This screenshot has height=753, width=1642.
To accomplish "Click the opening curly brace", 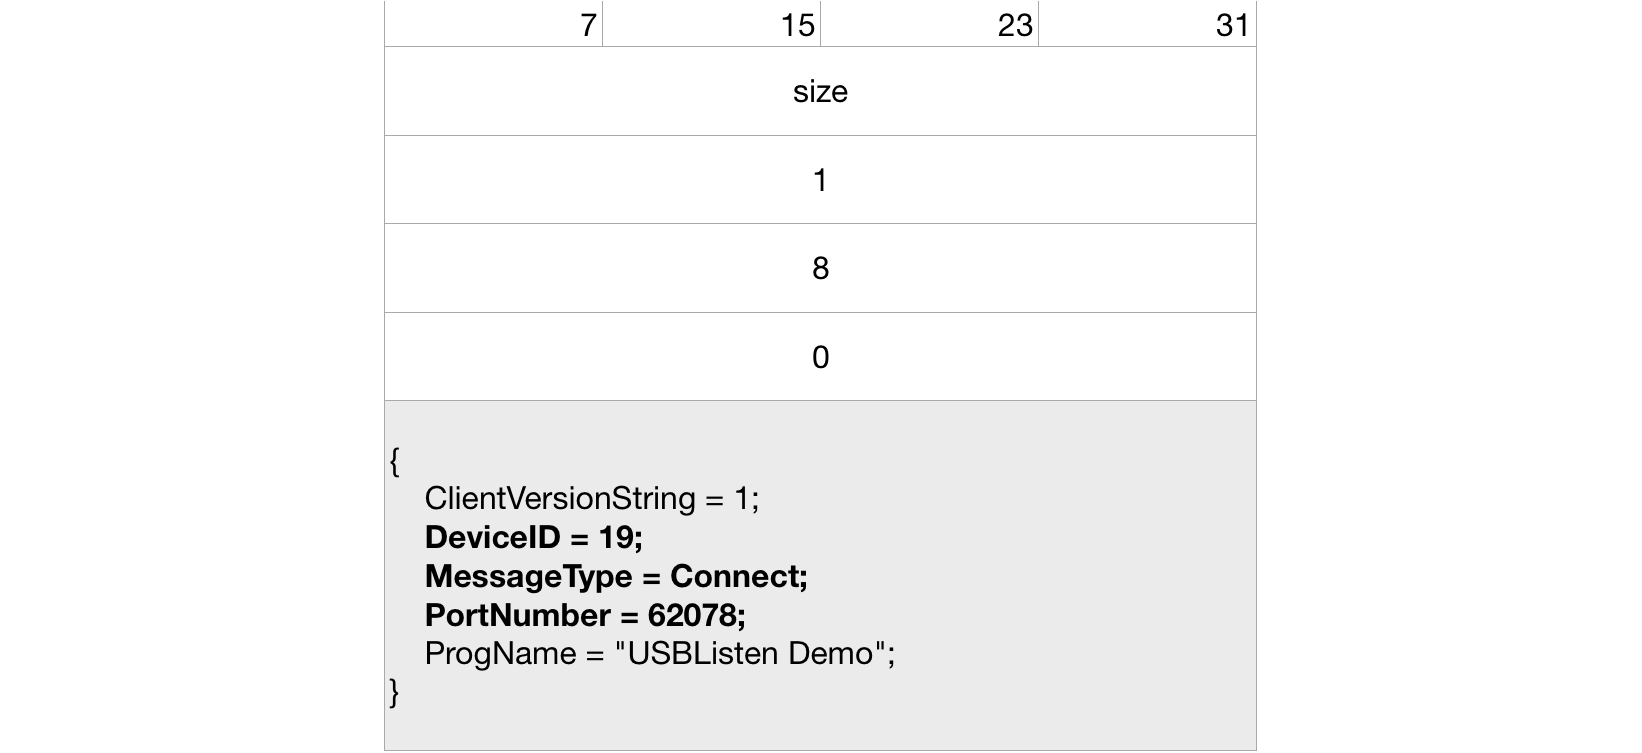I will [x=394, y=460].
